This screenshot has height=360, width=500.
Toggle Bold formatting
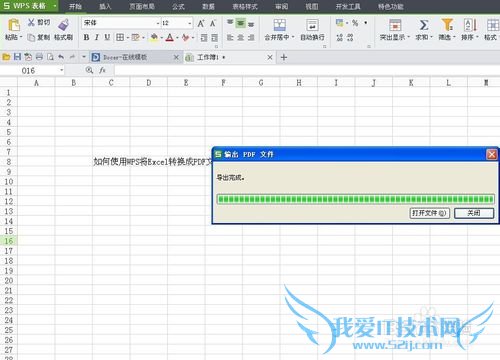[x=86, y=37]
